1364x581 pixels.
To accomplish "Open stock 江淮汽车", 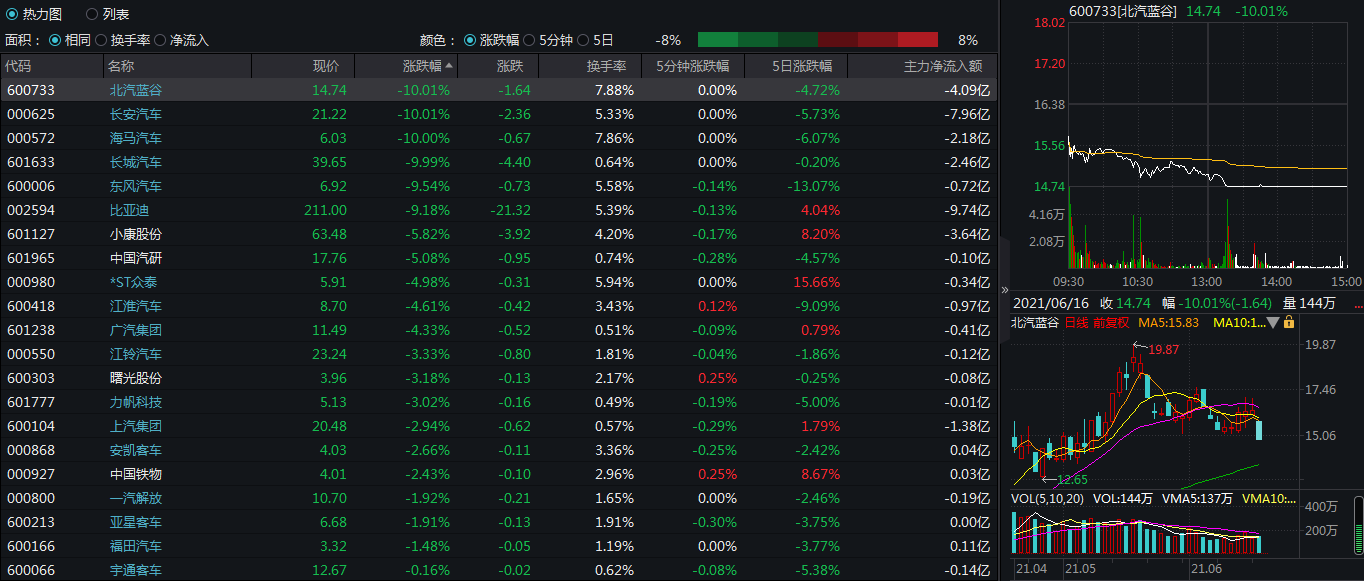I will pyautogui.click(x=136, y=306).
